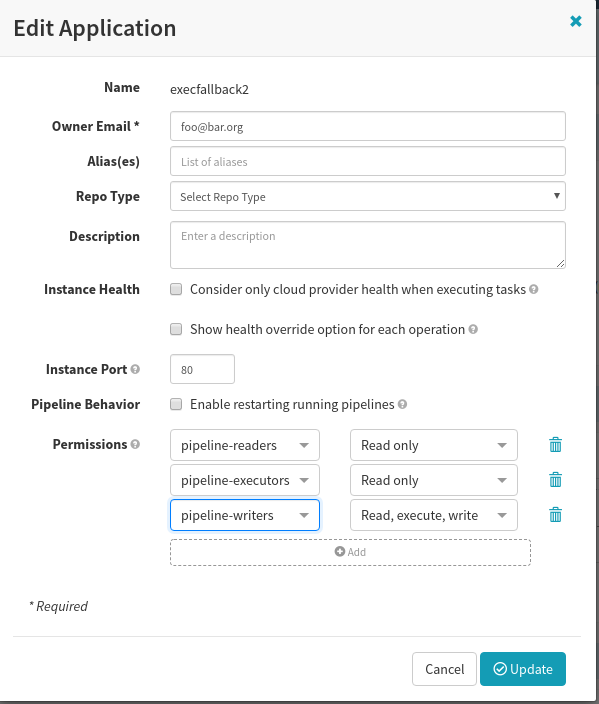
Task: Close the Edit Application dialog
Action: coord(576,21)
